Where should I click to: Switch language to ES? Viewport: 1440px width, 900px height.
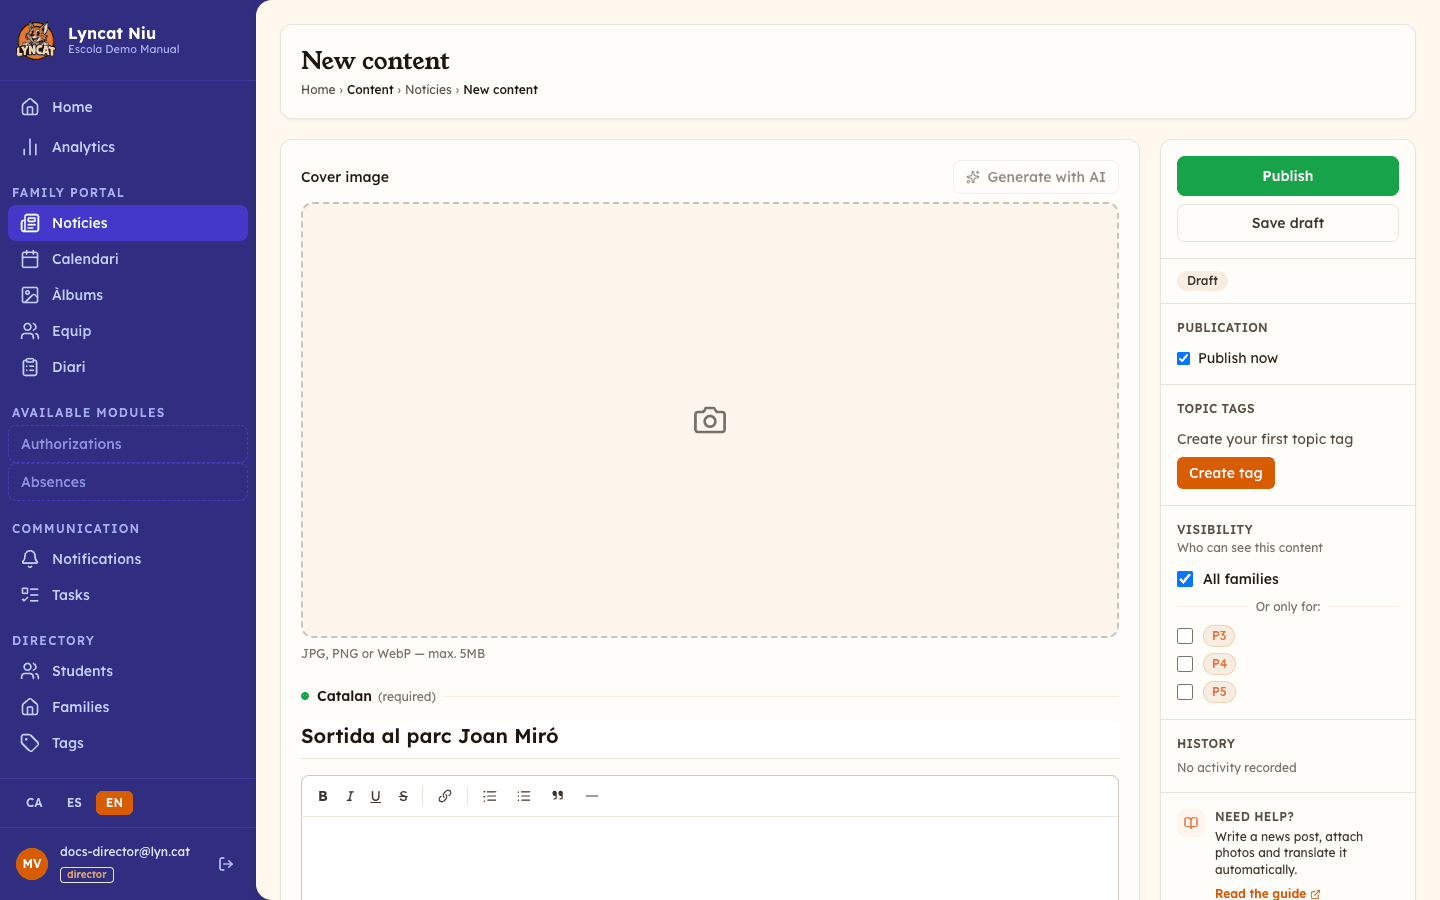pos(74,803)
